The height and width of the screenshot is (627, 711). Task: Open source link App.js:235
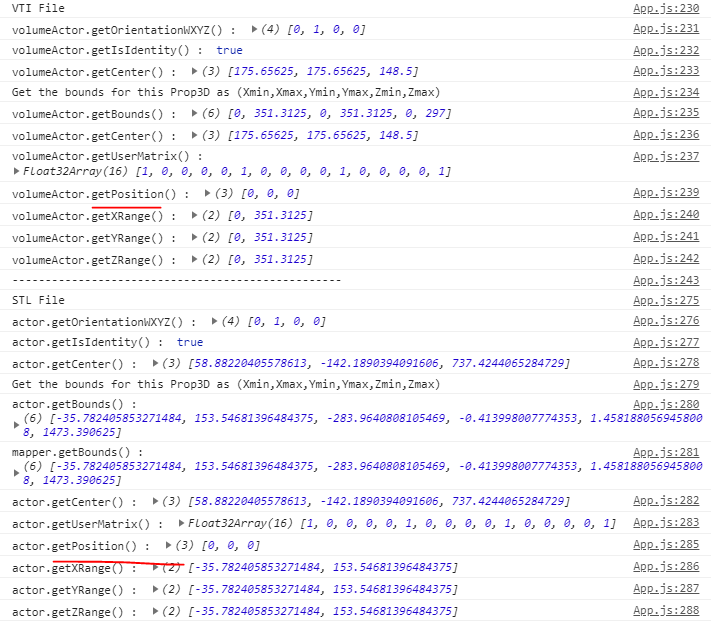pos(666,112)
